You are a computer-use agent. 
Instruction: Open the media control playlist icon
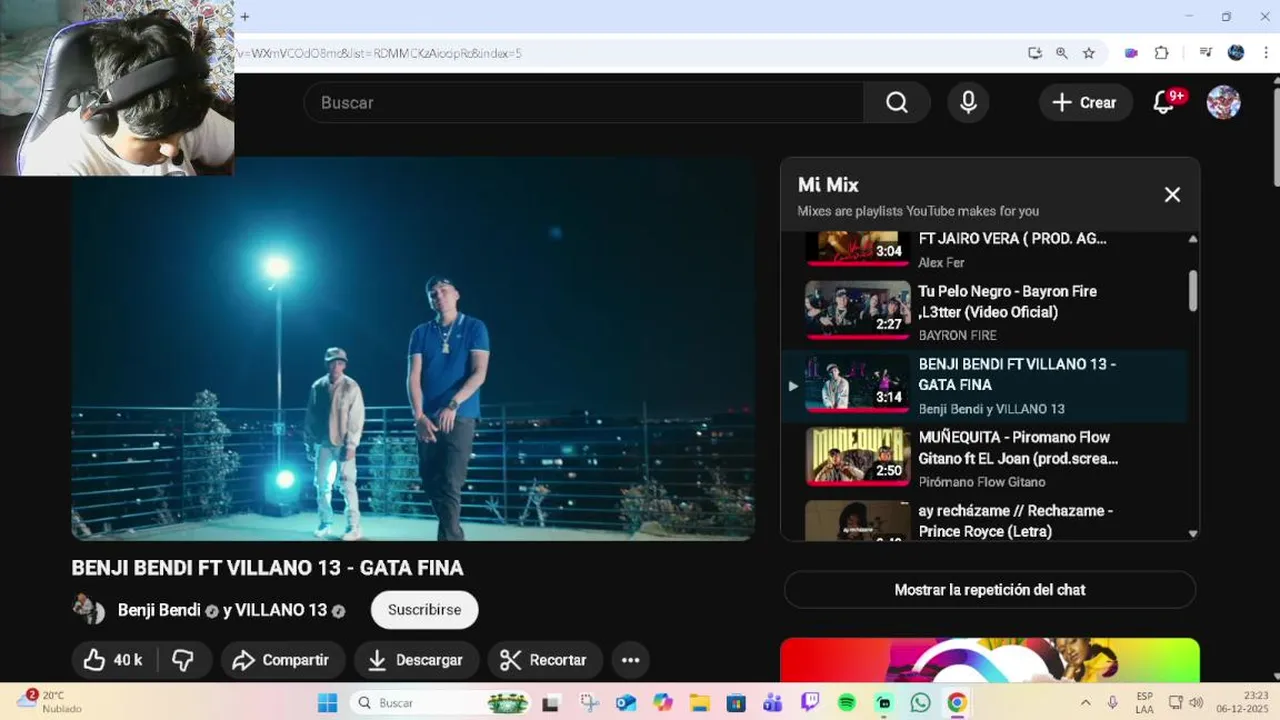[x=1207, y=53]
